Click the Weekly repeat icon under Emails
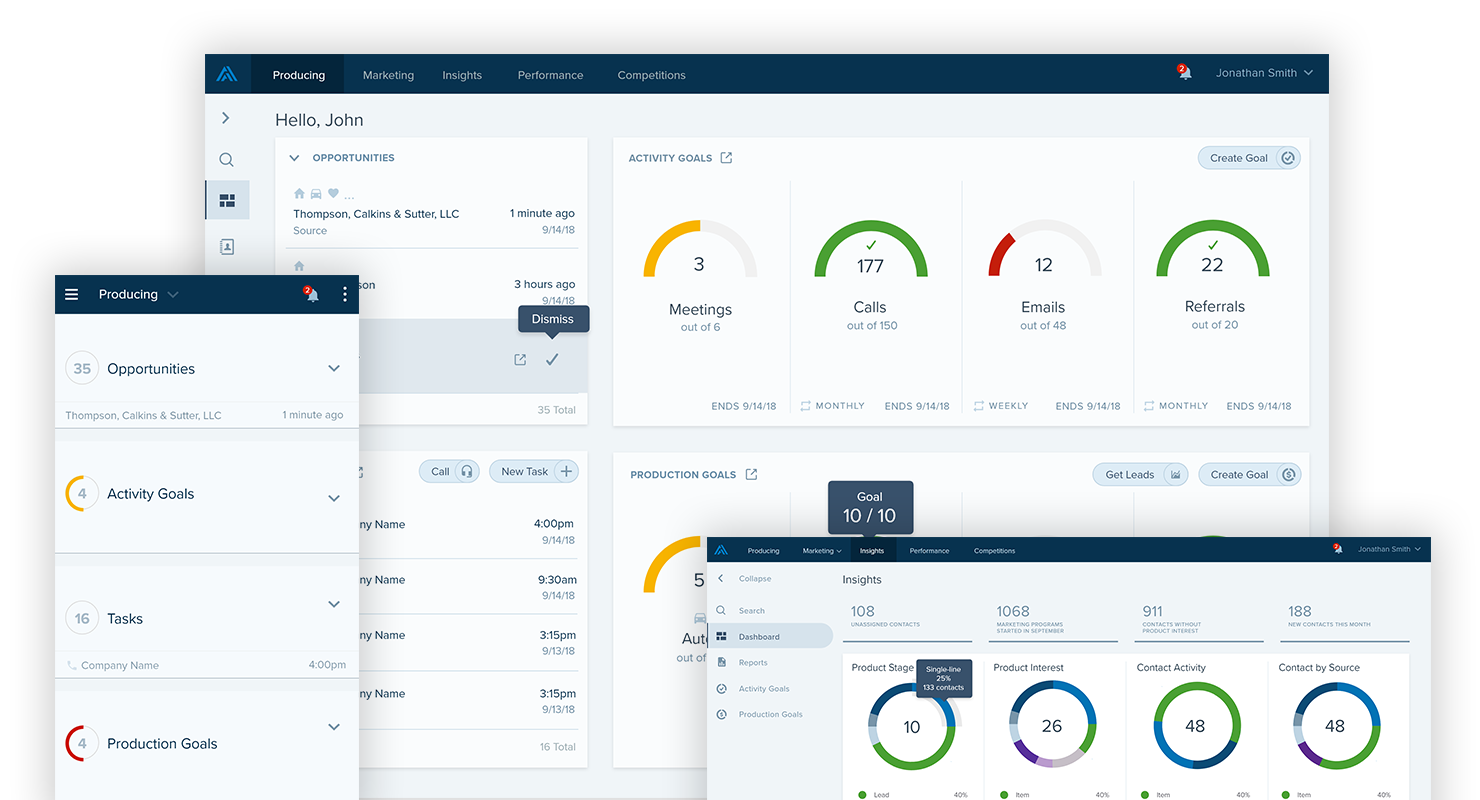Viewport: 1480px width, 800px height. coord(978,406)
